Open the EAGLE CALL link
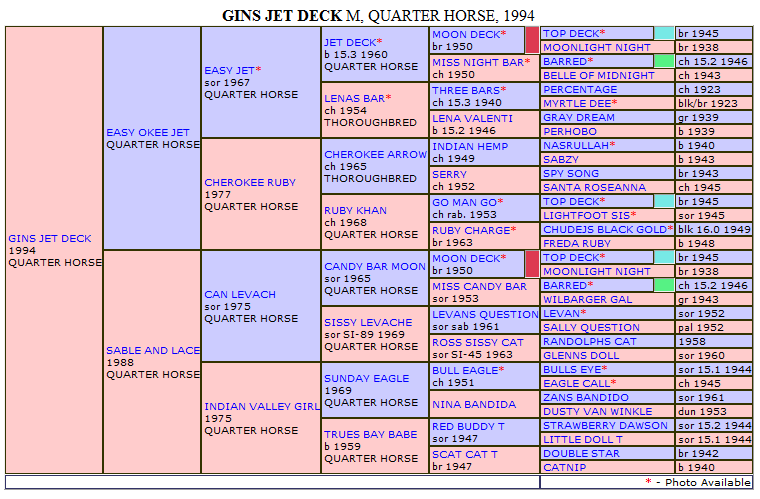 (x=576, y=384)
